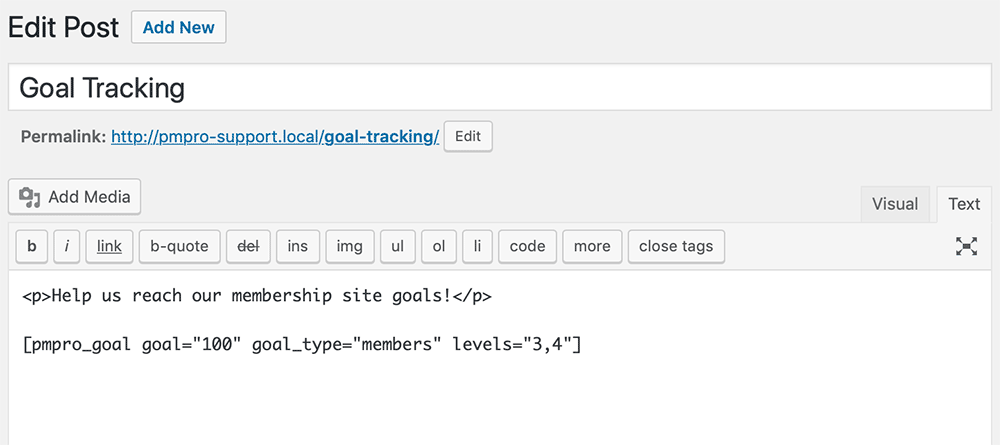Viewport: 1000px width, 445px height.
Task: Switch to the Visual editor tab
Action: coord(895,204)
